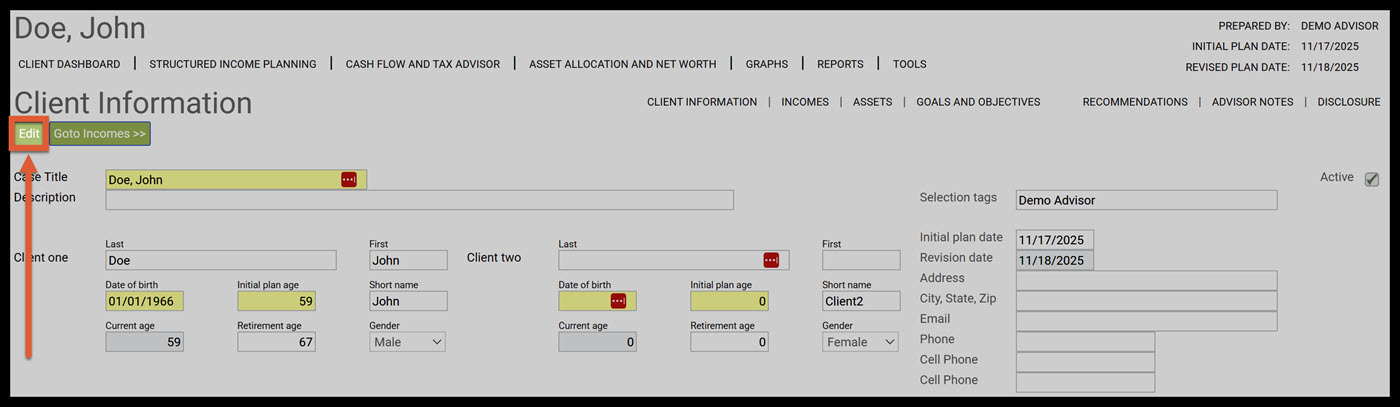Click the Address input field
The width and height of the screenshot is (1400, 407).
coord(1146,281)
